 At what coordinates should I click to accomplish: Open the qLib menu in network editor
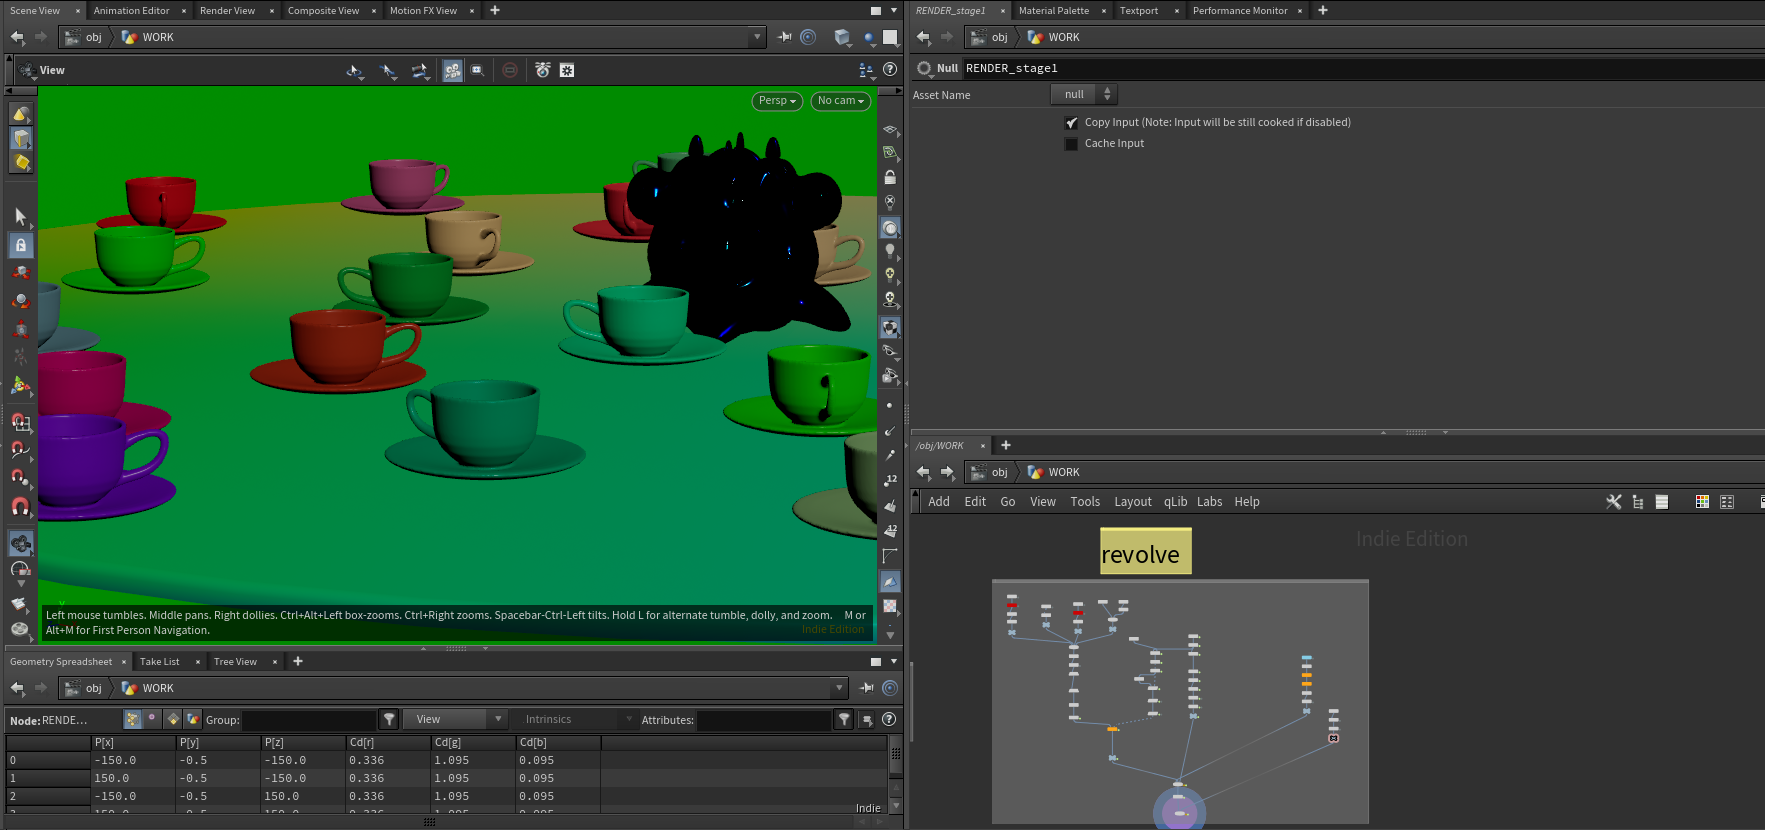coord(1175,502)
